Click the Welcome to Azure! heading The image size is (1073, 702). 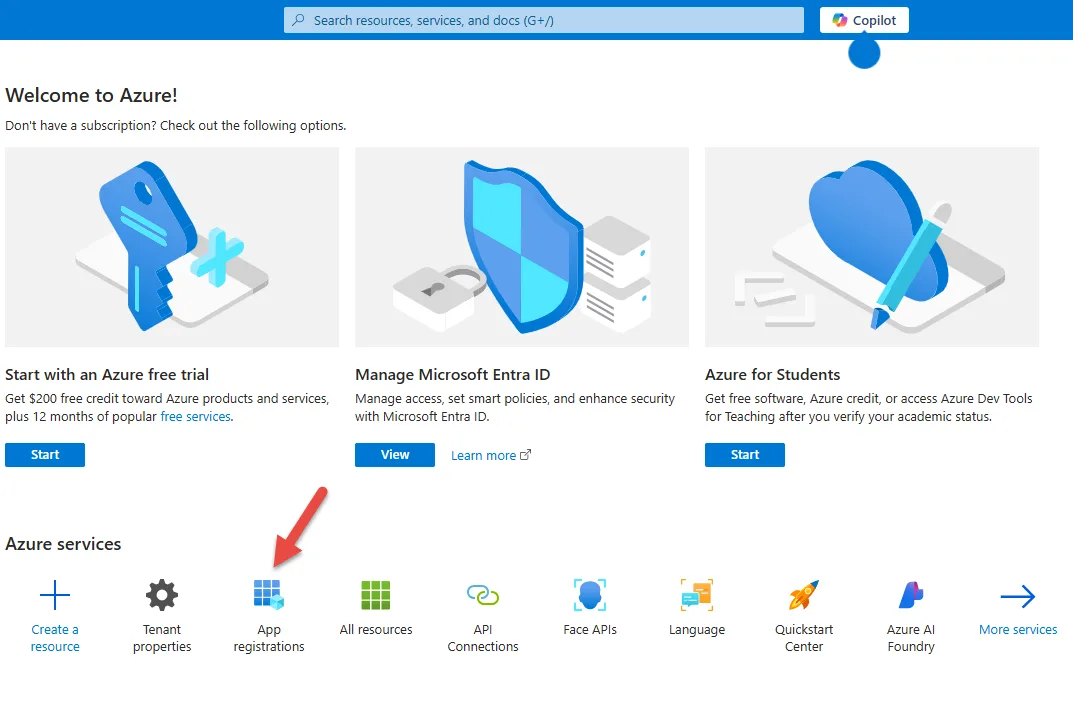(91, 95)
